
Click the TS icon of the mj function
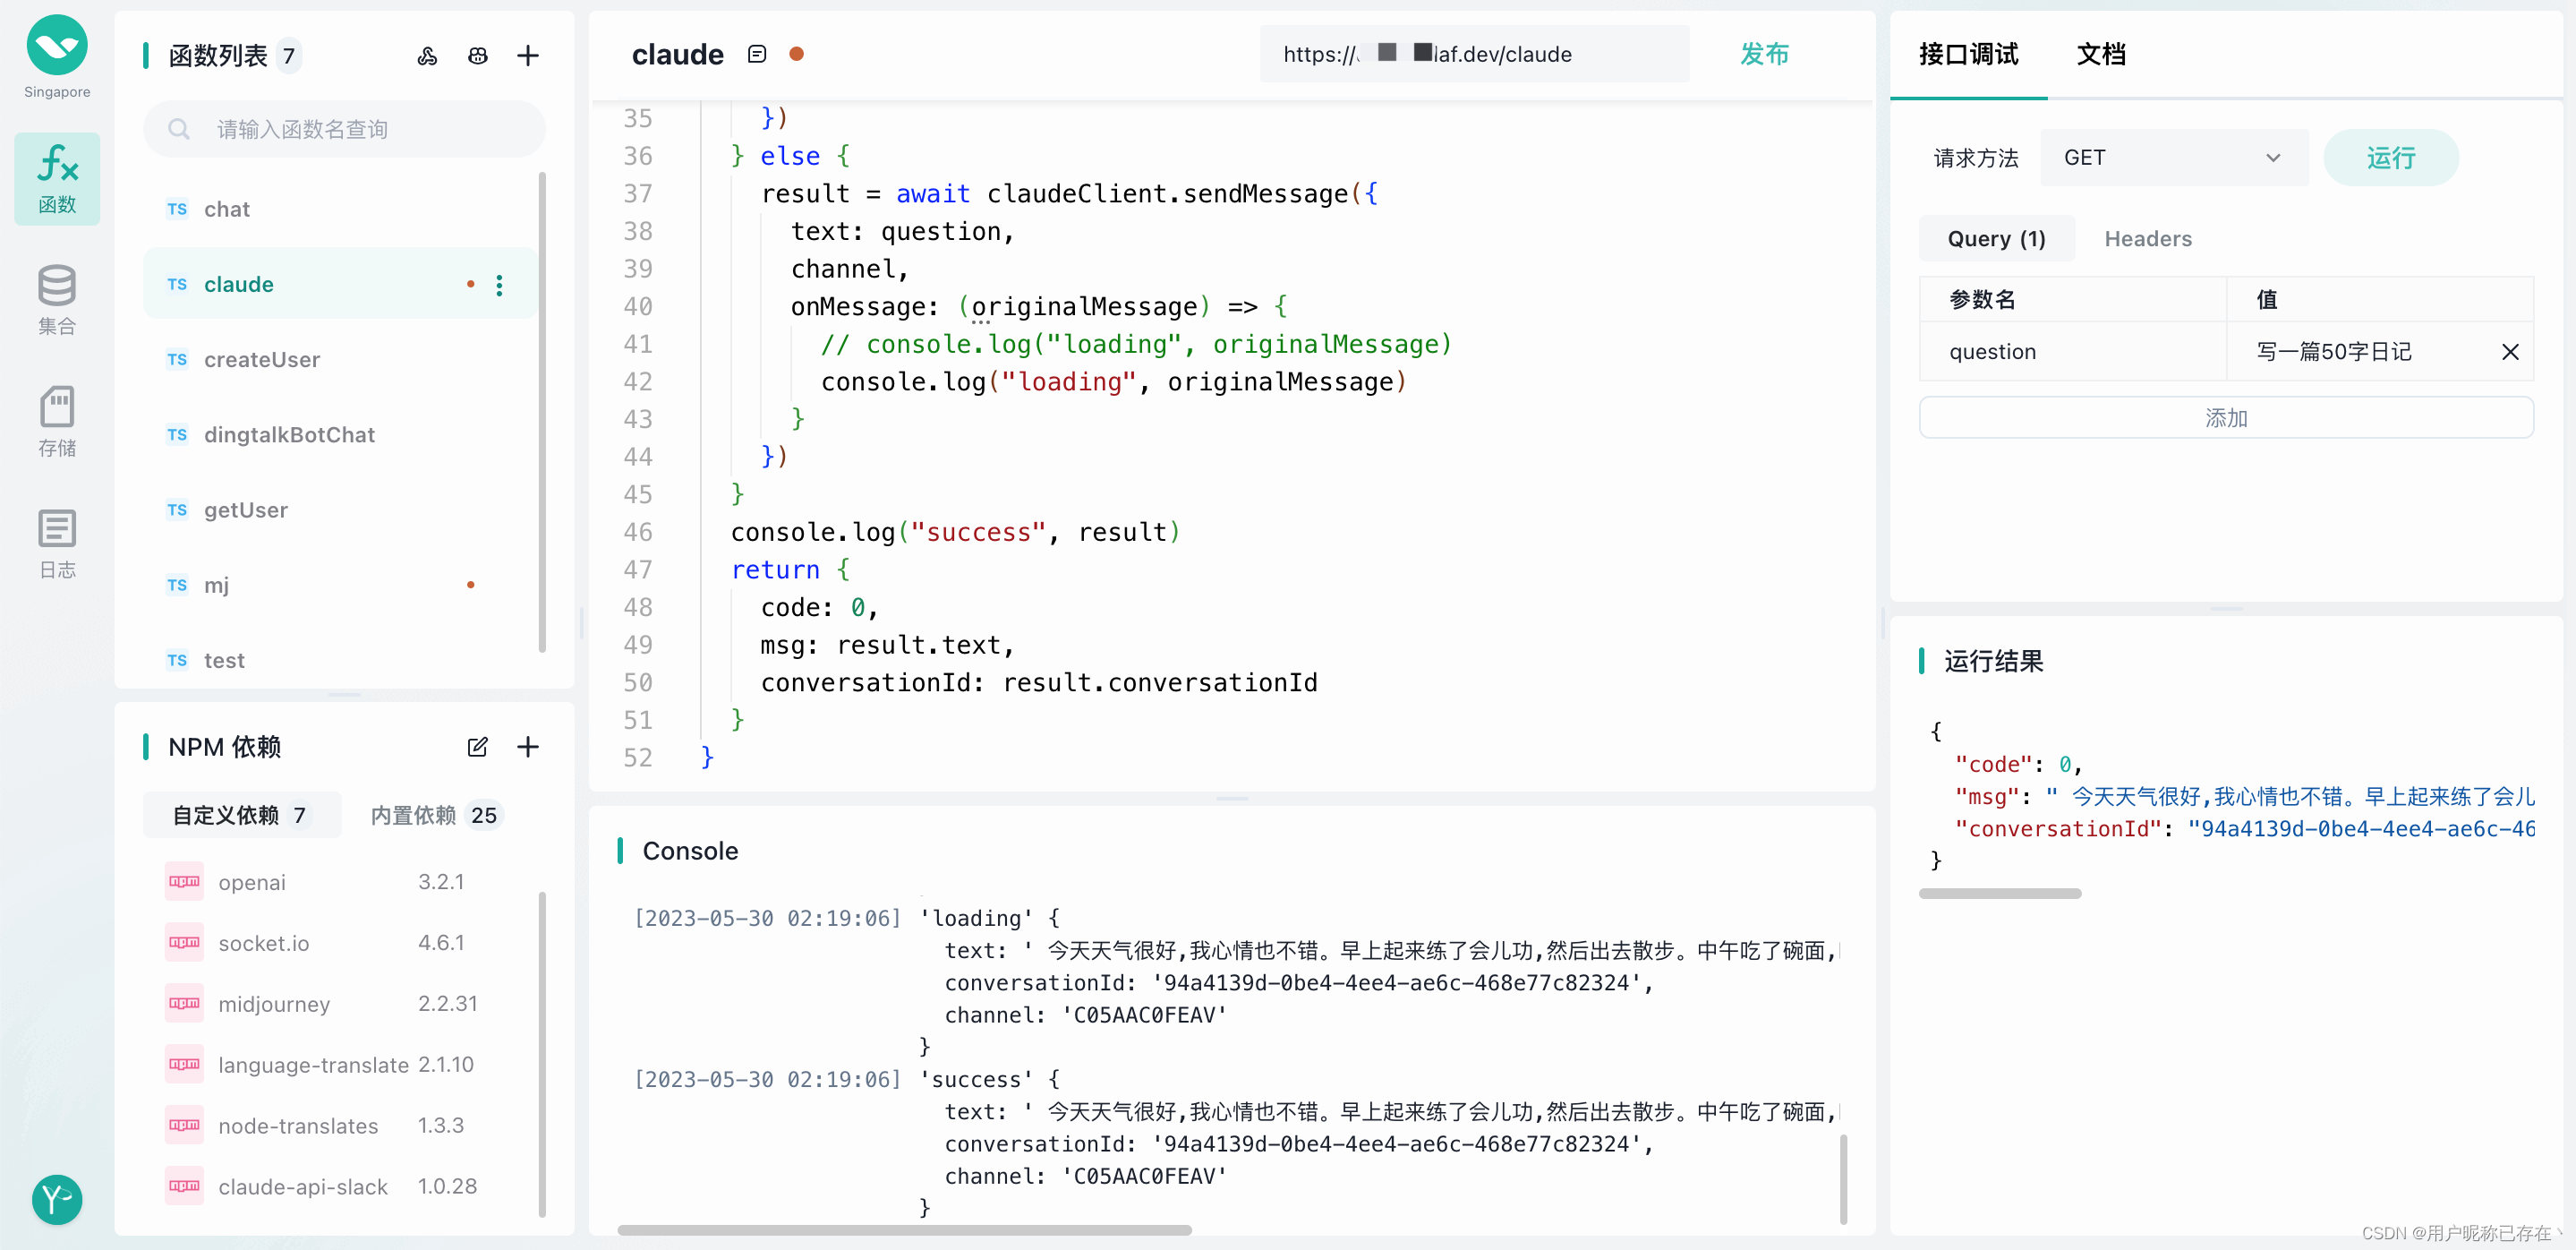[x=177, y=585]
